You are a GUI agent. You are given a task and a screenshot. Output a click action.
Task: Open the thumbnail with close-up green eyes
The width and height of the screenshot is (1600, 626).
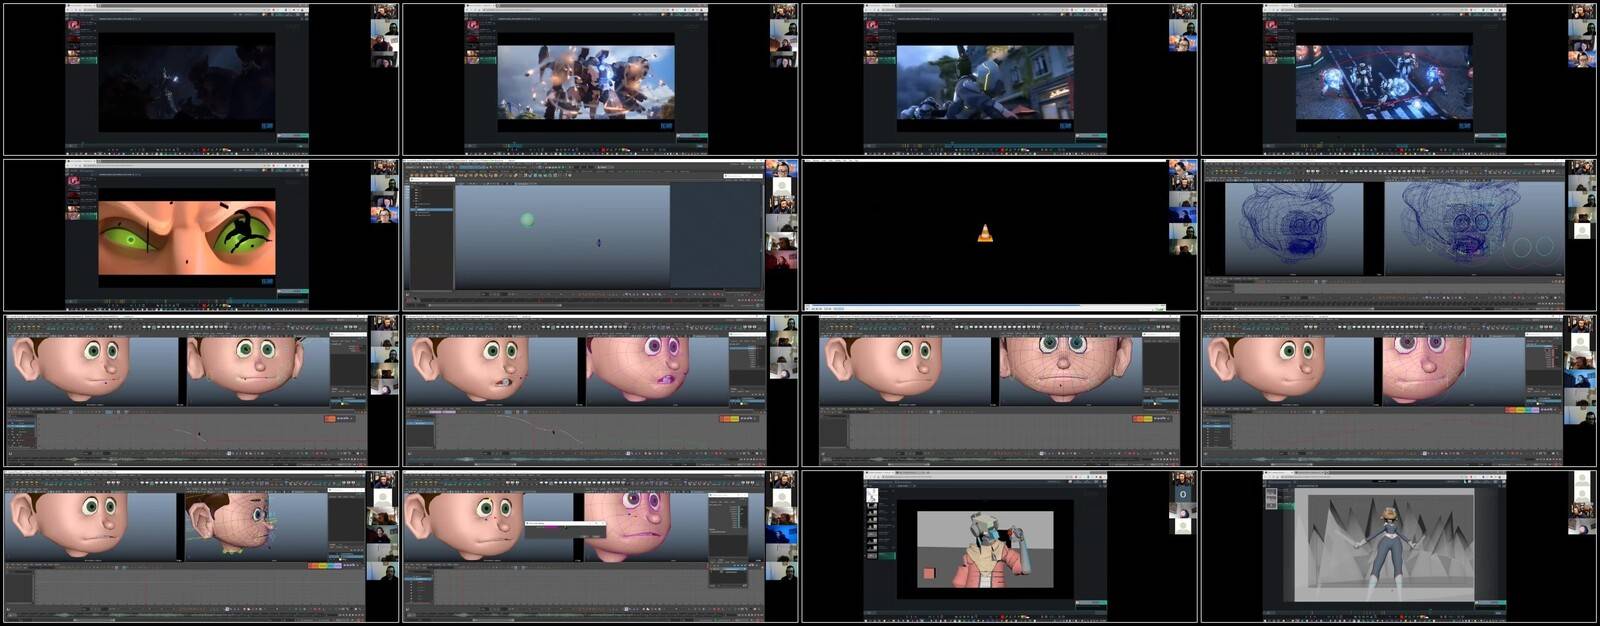tap(201, 235)
